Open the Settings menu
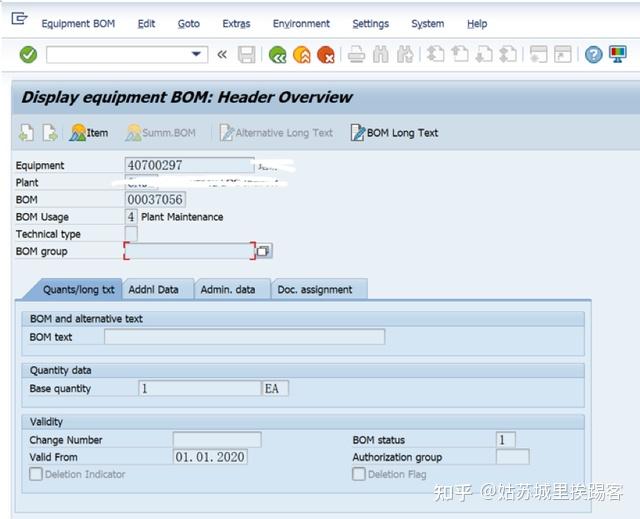The height and width of the screenshot is (519, 640). point(371,24)
